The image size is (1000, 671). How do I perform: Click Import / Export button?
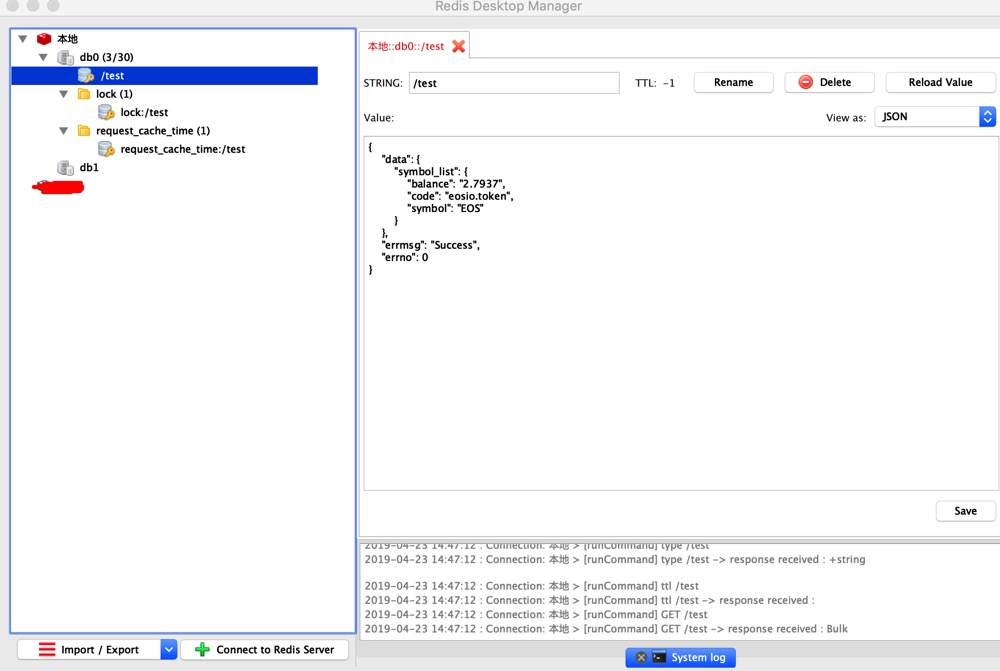pos(89,649)
